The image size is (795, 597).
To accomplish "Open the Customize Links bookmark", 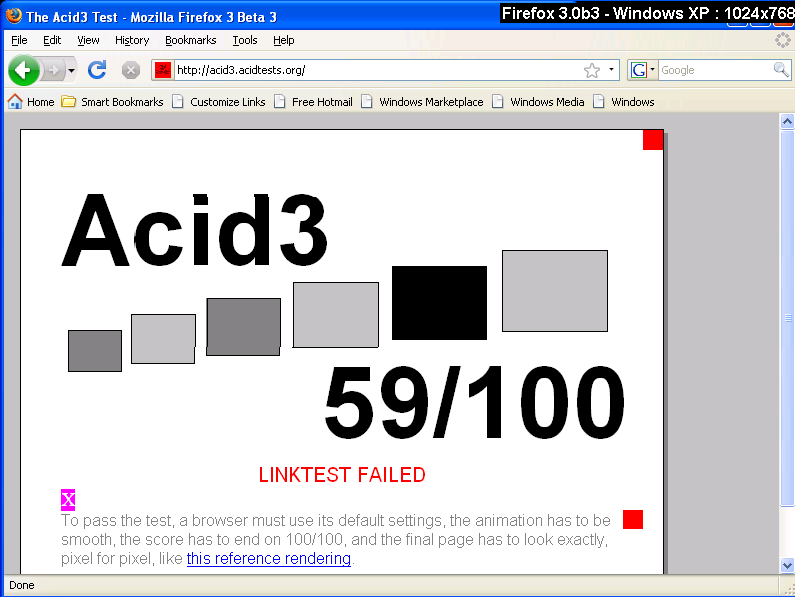I will point(219,102).
